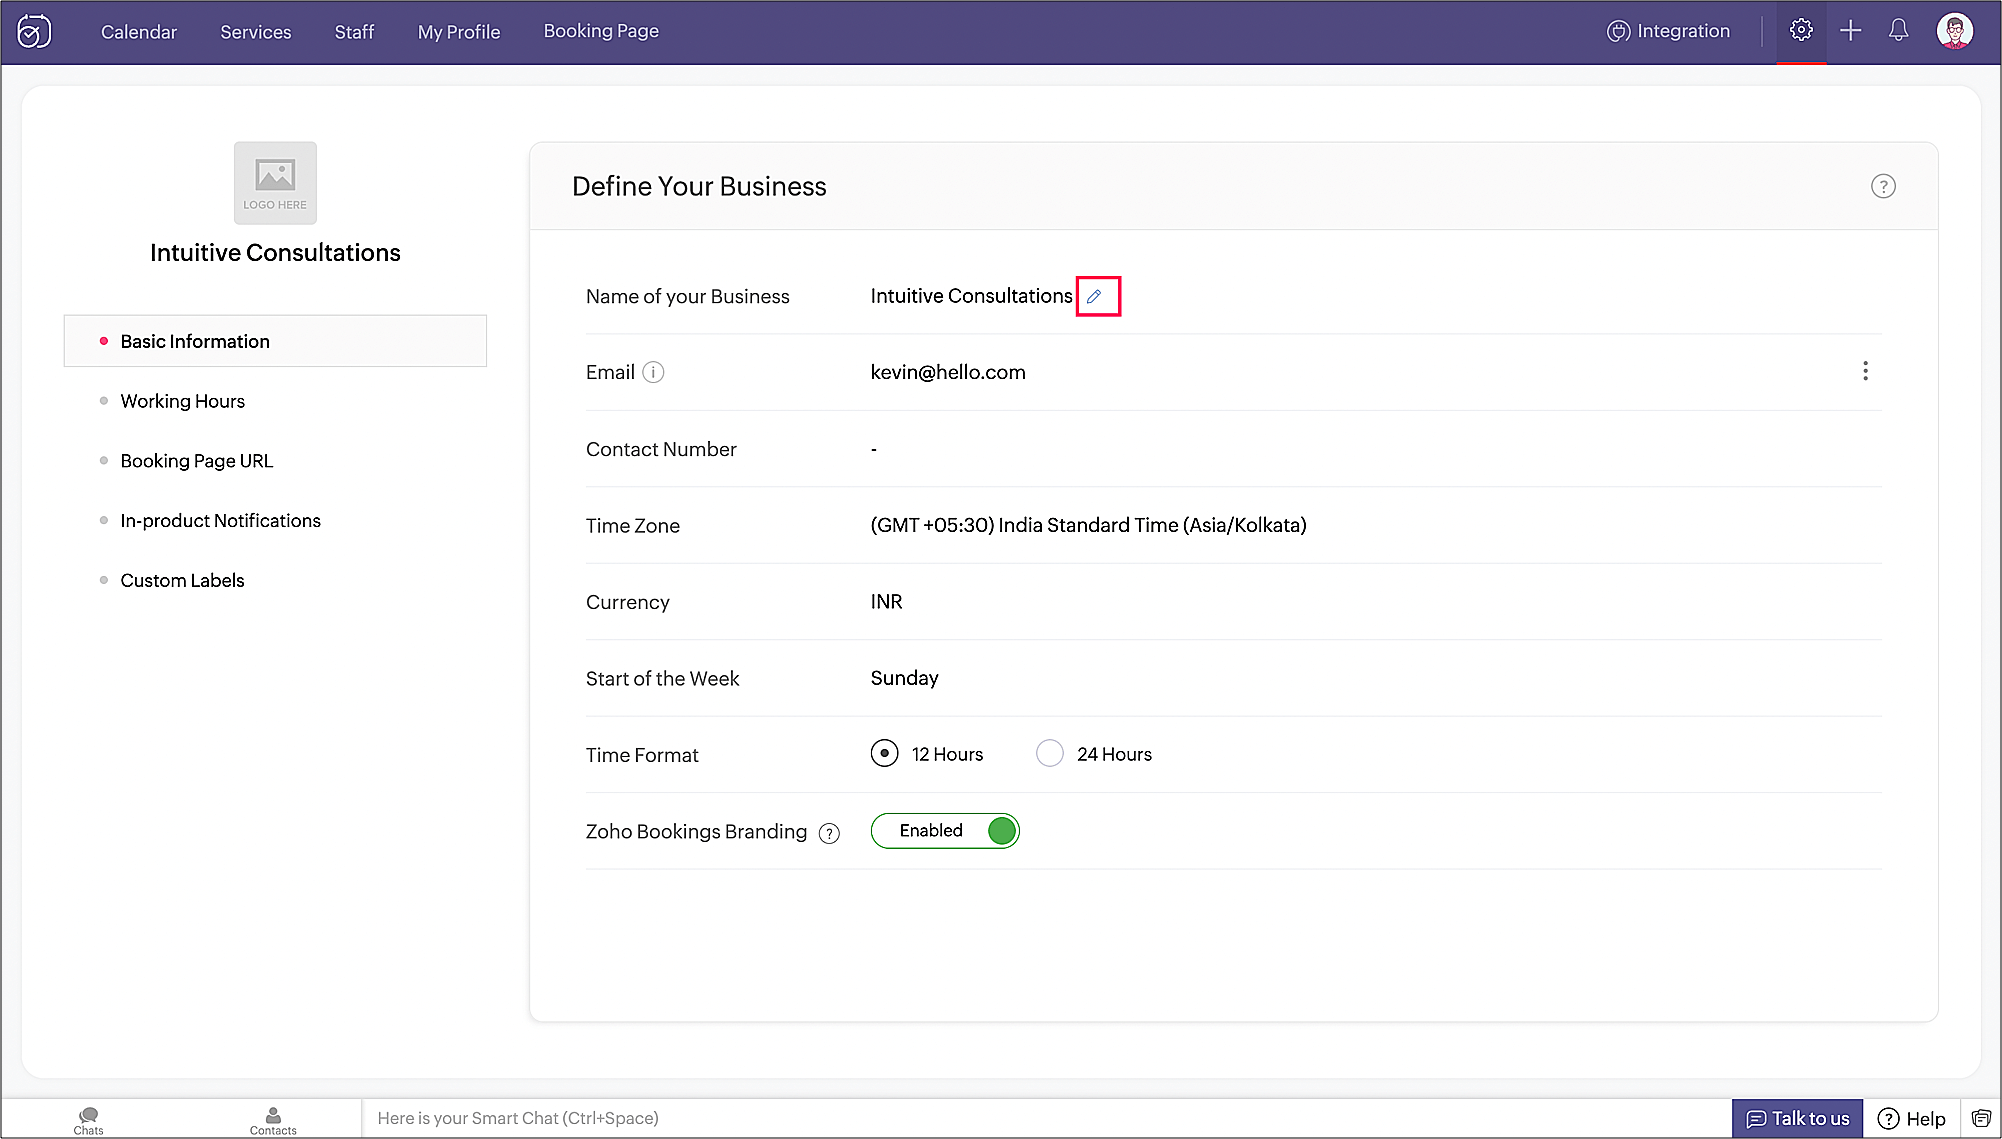Image resolution: width=2002 pixels, height=1139 pixels.
Task: Click the Help button
Action: [1912, 1118]
